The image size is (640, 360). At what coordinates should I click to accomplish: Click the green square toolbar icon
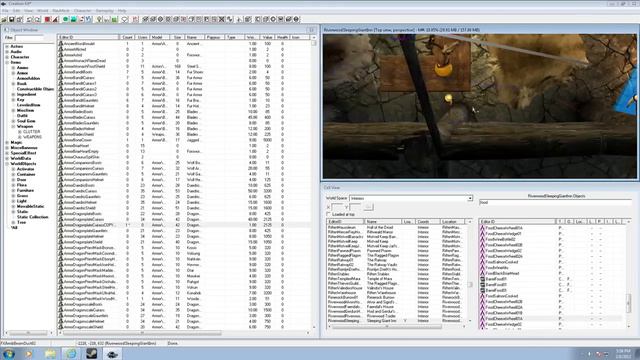[x=115, y=19]
